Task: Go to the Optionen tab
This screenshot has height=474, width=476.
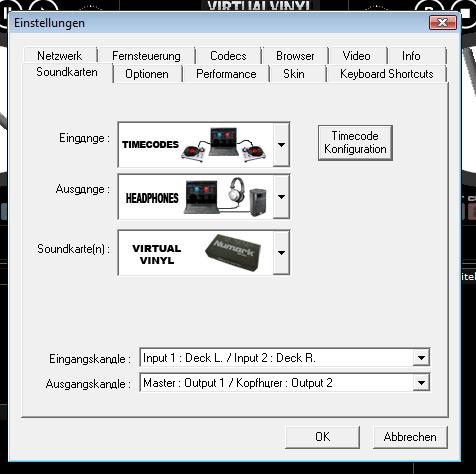Action: click(x=147, y=74)
